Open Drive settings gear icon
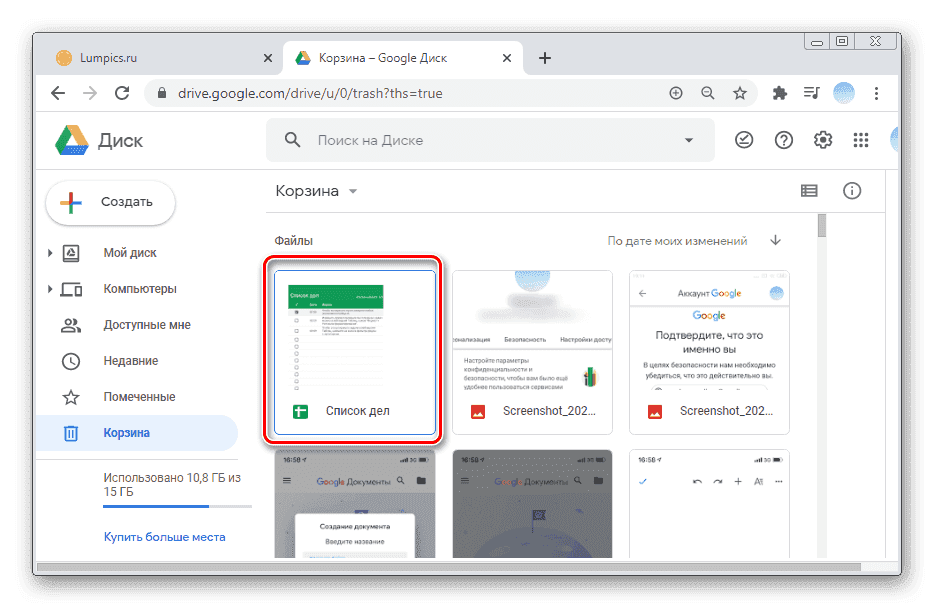Viewport: 934px width, 608px height. (823, 140)
